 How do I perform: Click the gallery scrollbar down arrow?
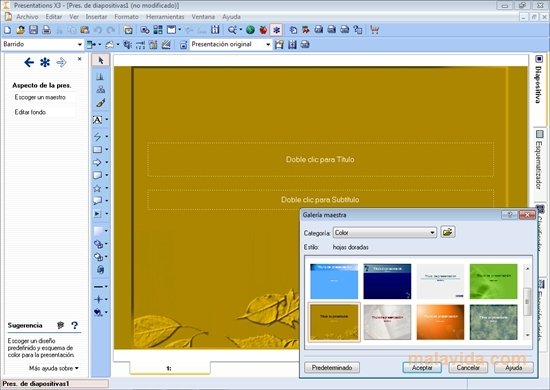click(527, 335)
